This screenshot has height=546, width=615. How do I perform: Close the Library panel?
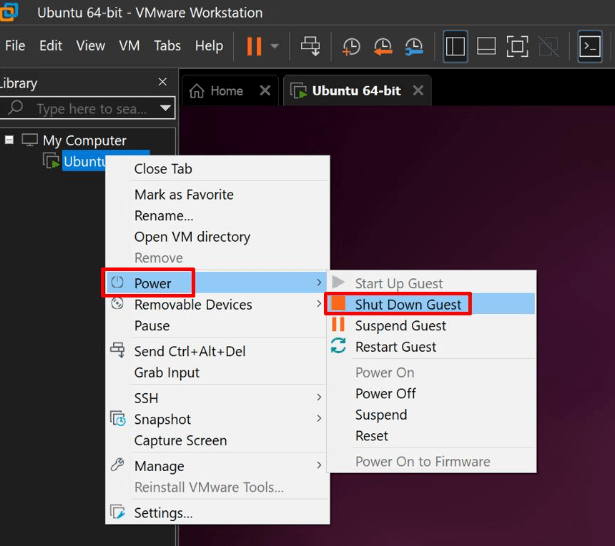click(162, 82)
